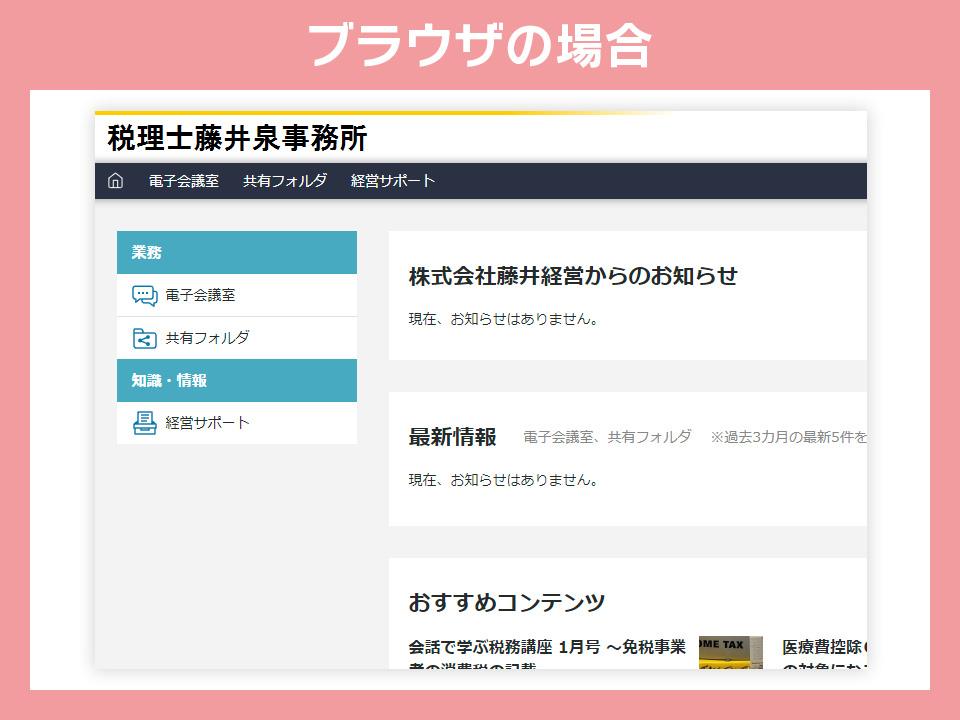960x720 pixels.
Task: Click the home icon in the navigation bar
Action: tap(115, 181)
